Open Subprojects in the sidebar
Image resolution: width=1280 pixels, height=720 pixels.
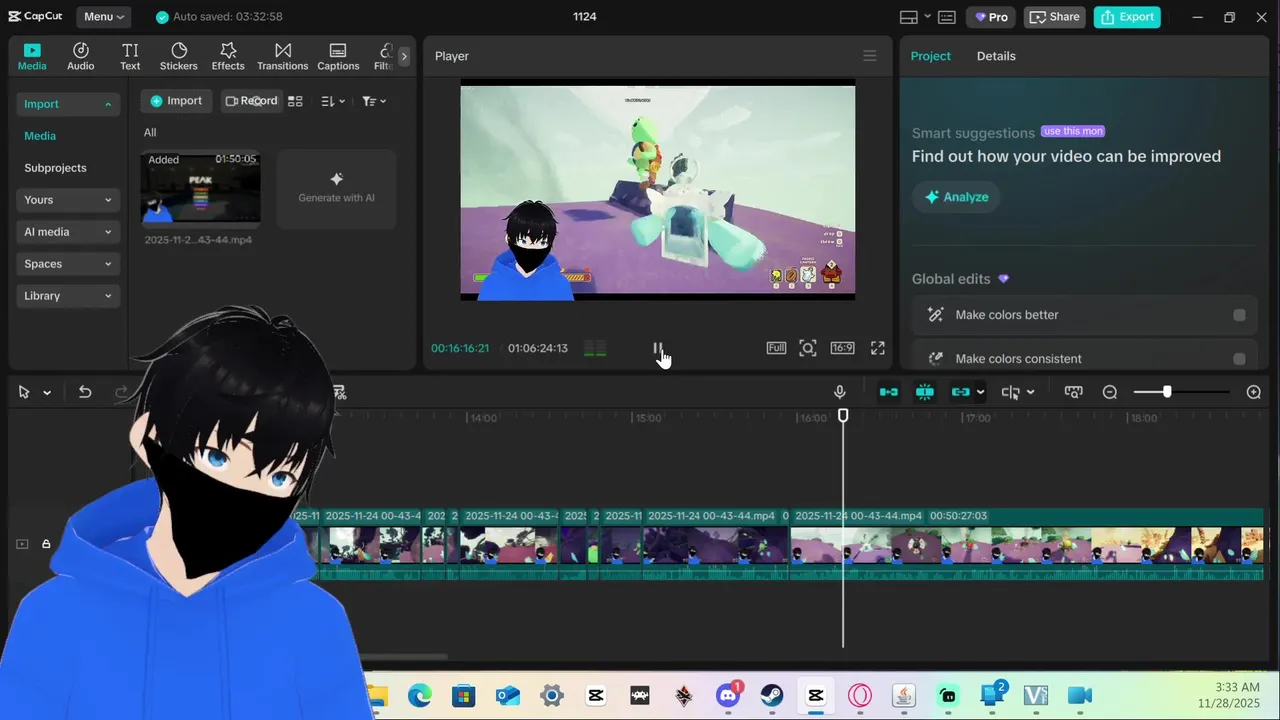[55, 168]
